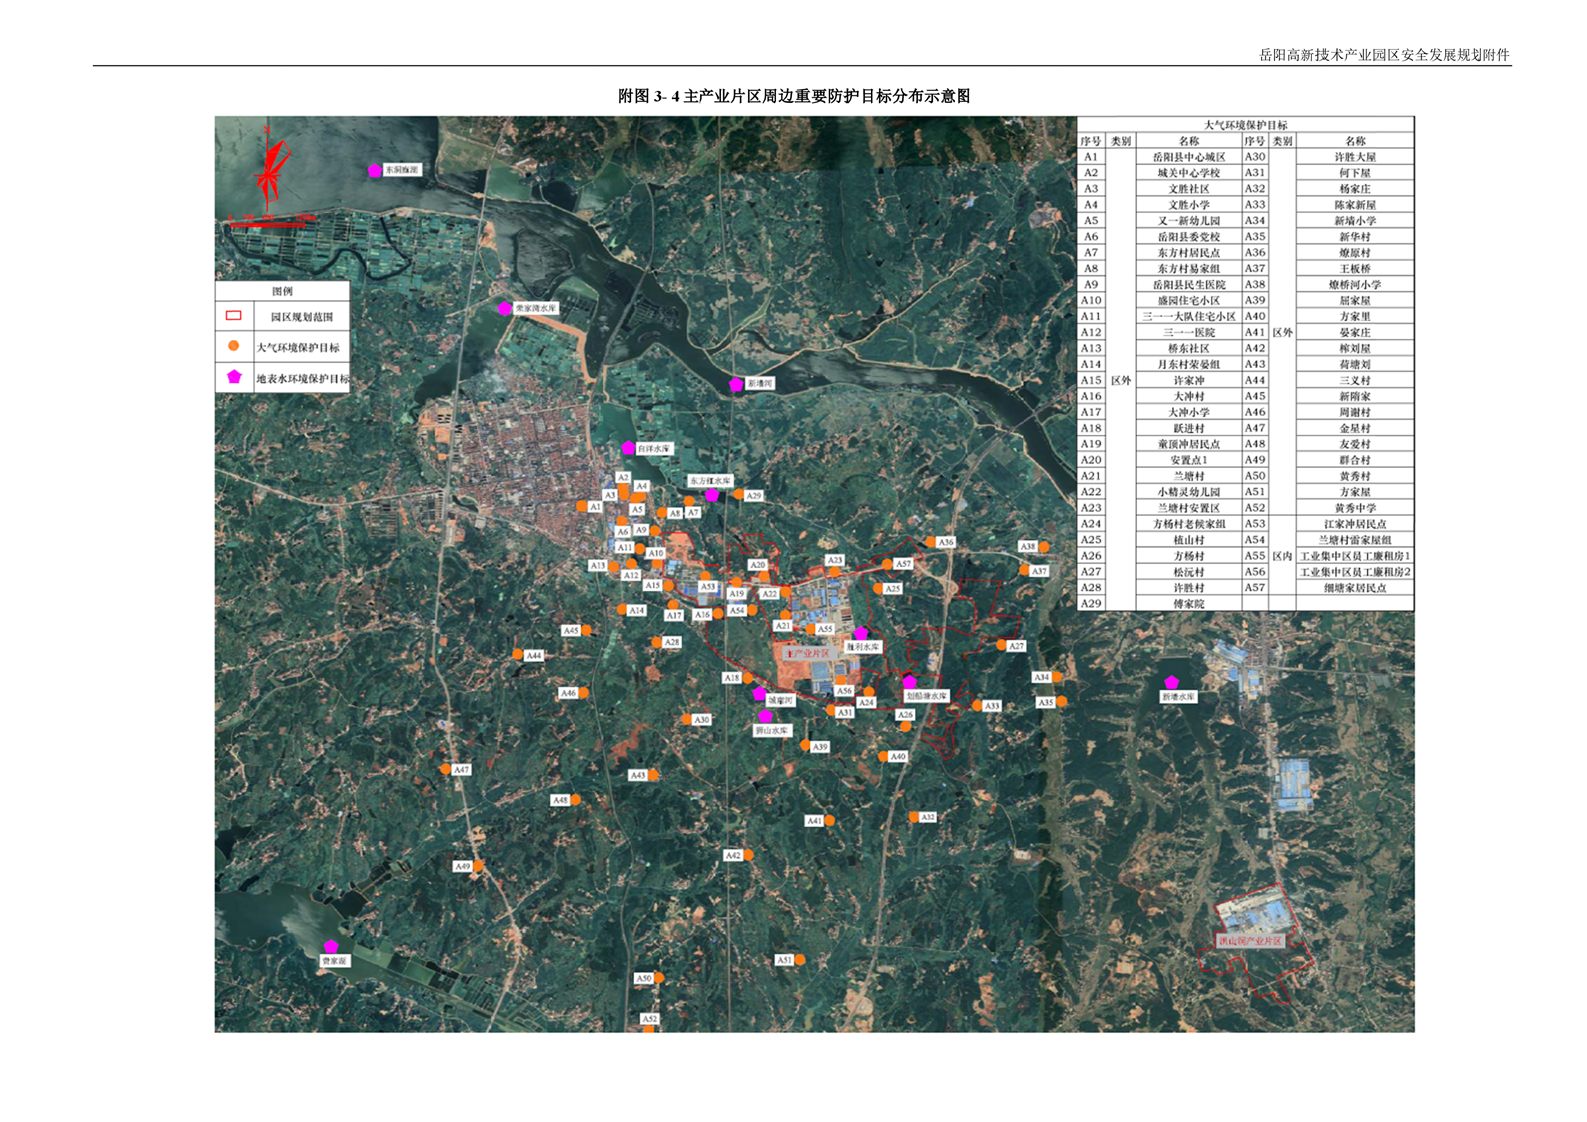Click the orange circle in the legend
The width and height of the screenshot is (1587, 1122).
(x=233, y=346)
